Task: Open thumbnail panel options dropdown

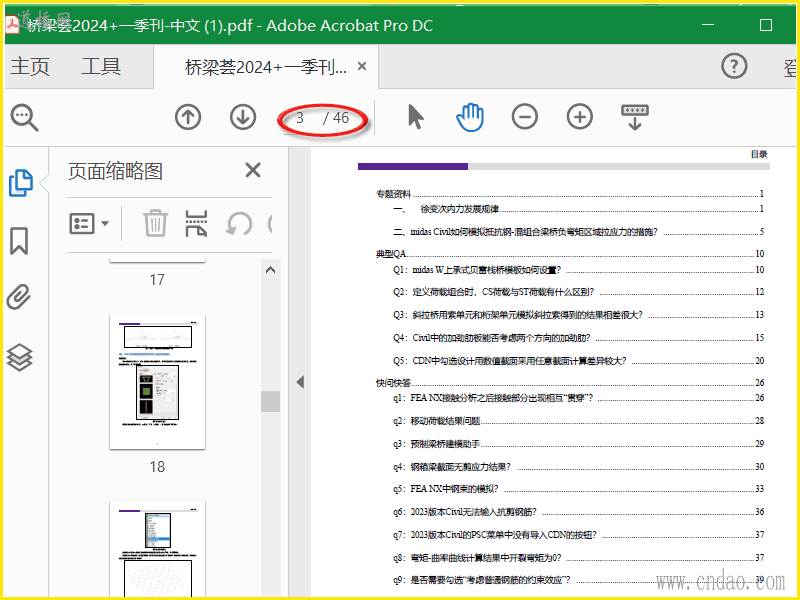Action: coord(89,223)
